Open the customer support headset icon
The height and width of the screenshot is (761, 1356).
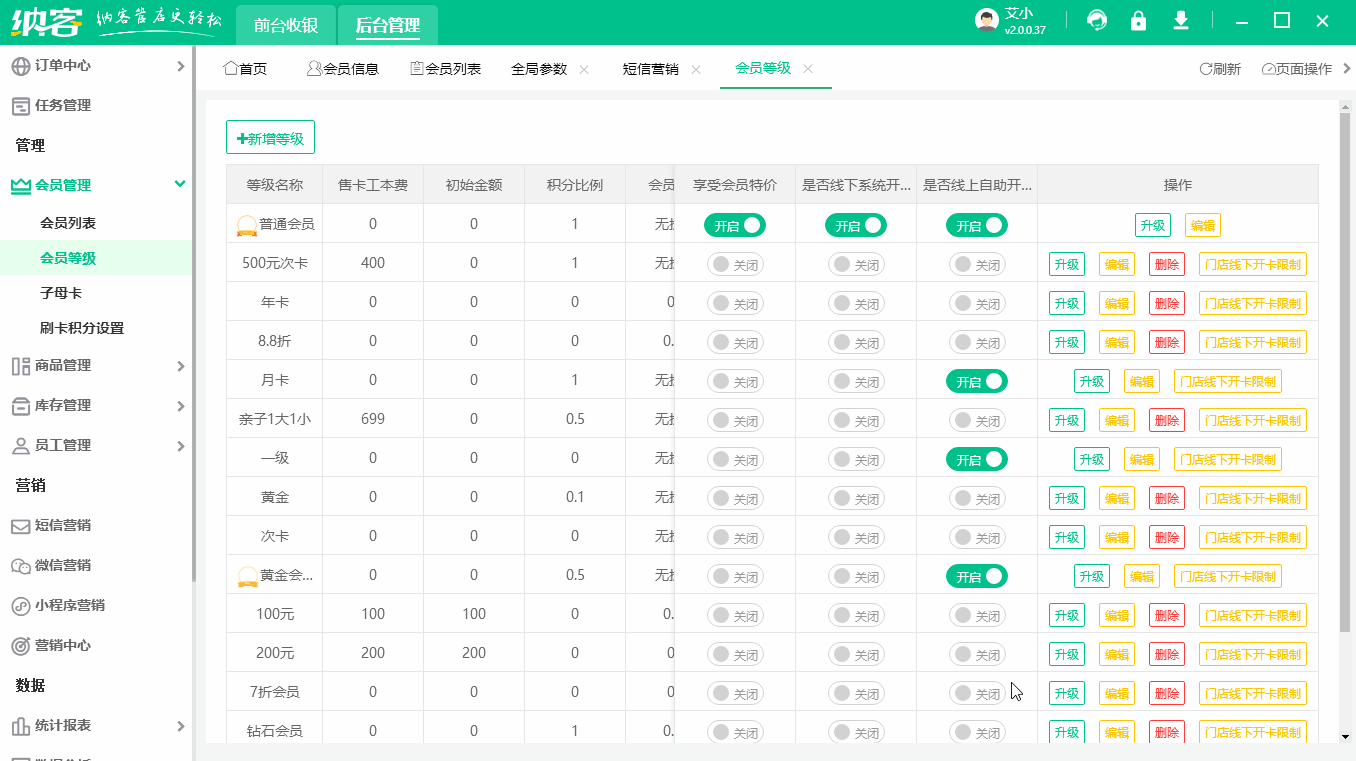(1096, 20)
